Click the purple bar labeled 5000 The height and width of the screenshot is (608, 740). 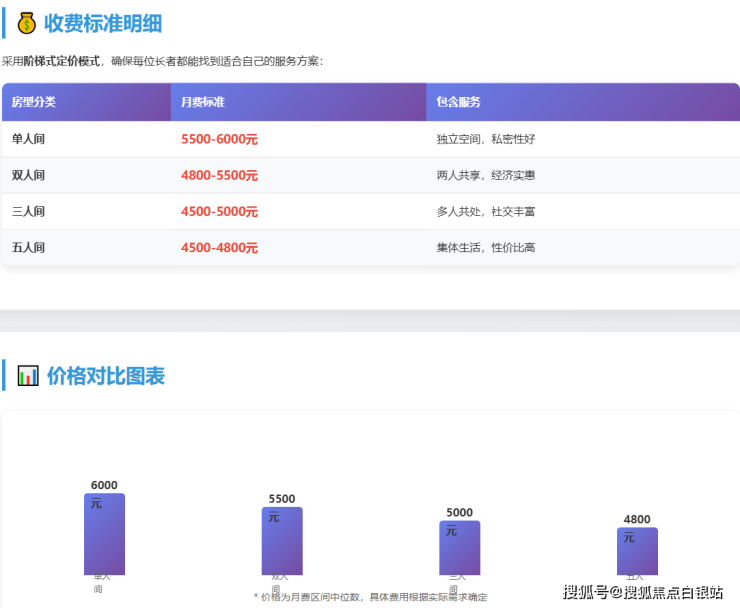pos(460,547)
